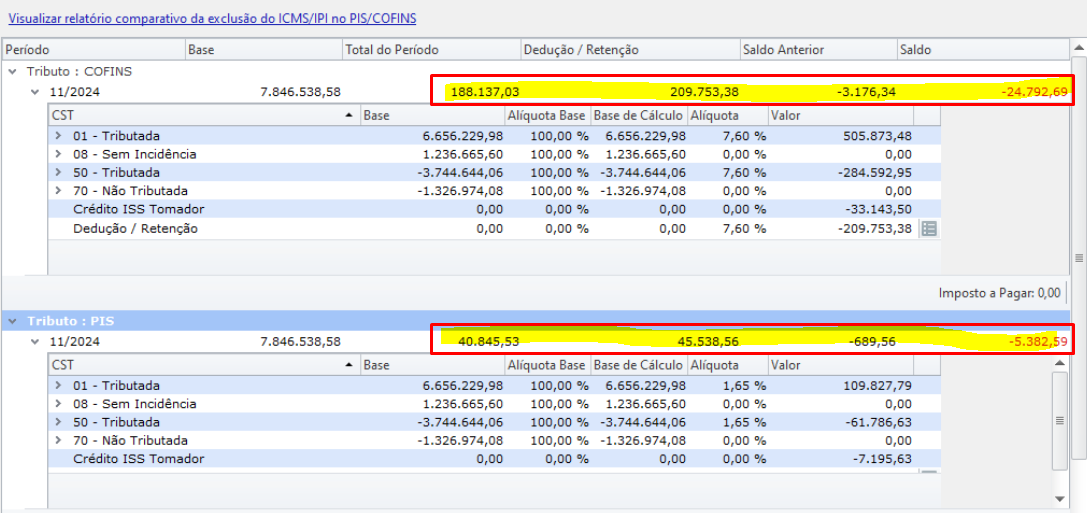Select PIS valor -61.786,63
This screenshot has height=513, width=1087.
(878, 422)
